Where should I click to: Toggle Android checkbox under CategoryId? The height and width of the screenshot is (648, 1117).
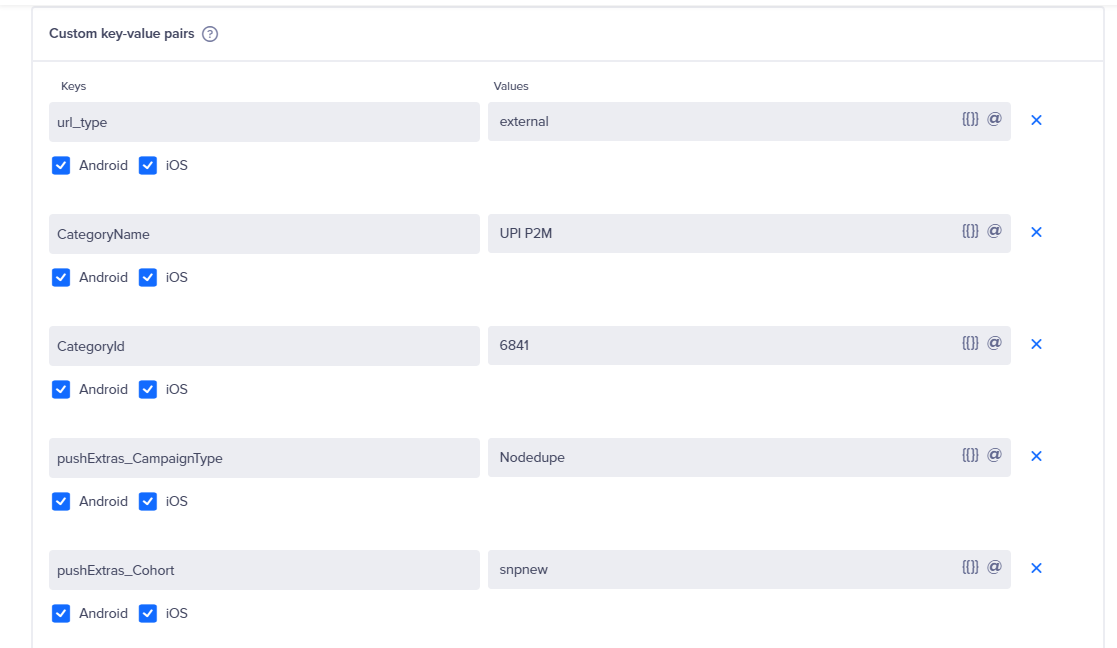pos(61,390)
